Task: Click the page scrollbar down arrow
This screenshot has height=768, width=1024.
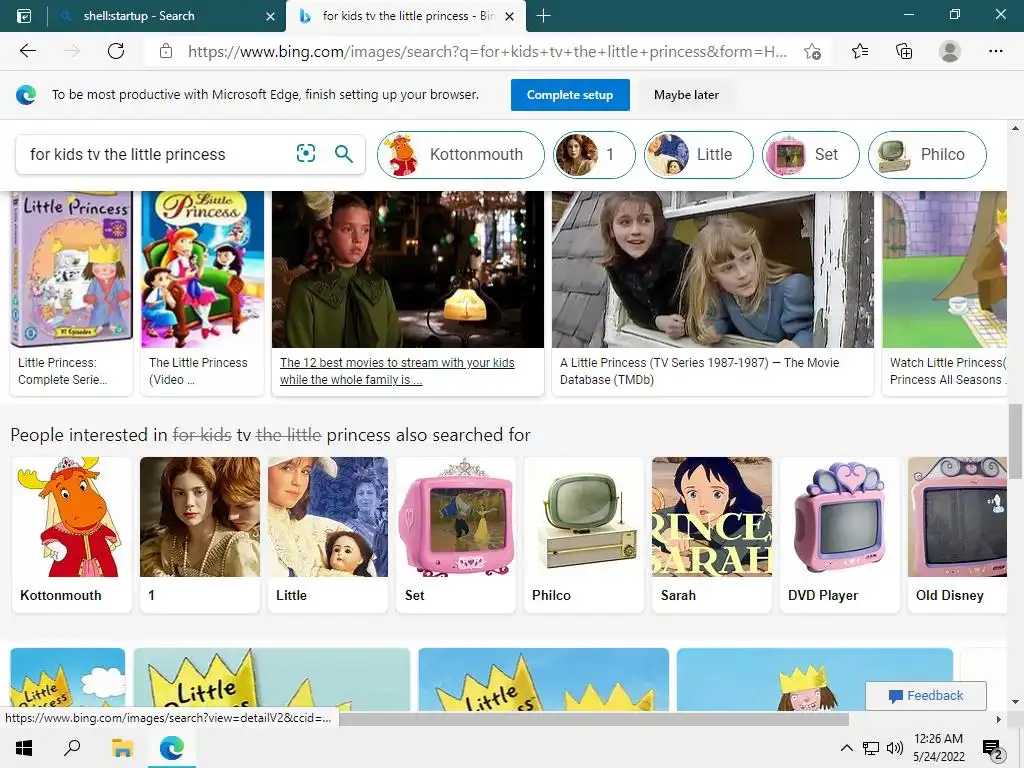Action: 1015,702
